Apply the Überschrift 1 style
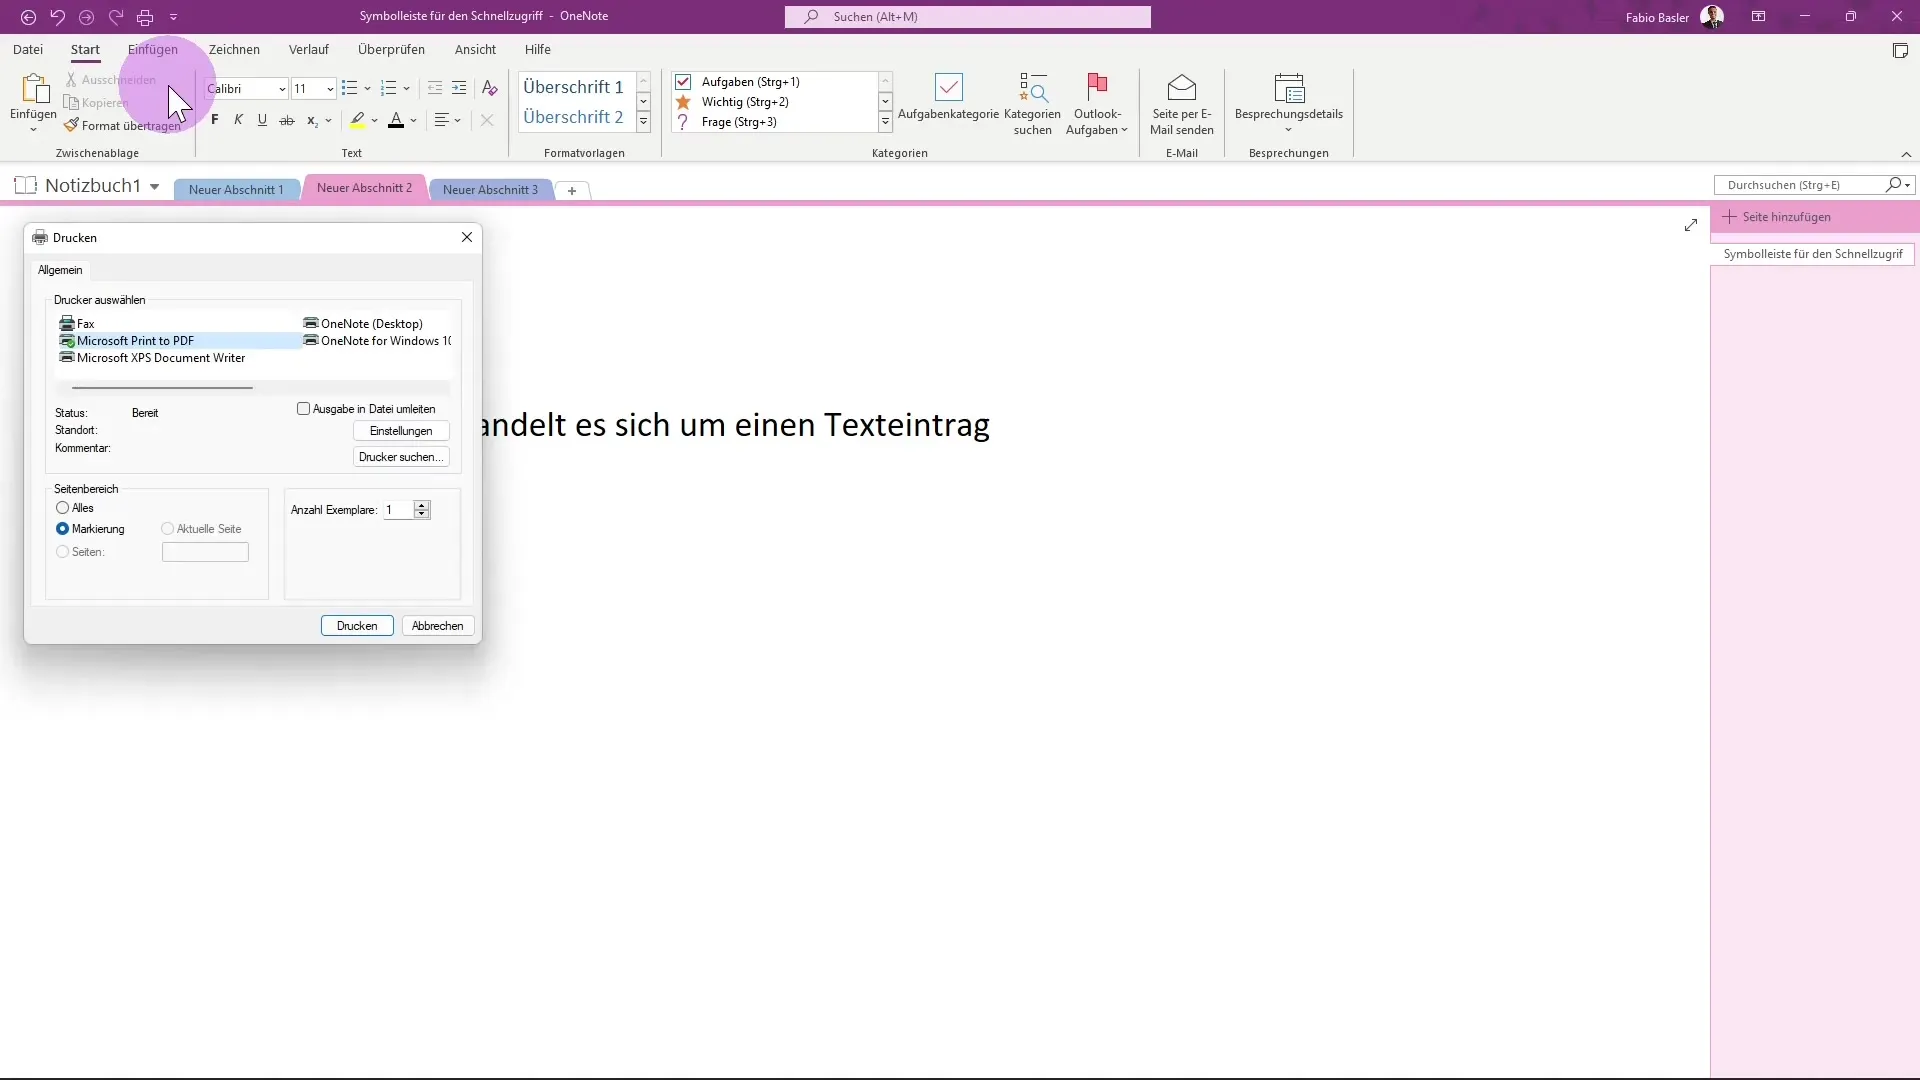The height and width of the screenshot is (1080, 1920). 574,87
